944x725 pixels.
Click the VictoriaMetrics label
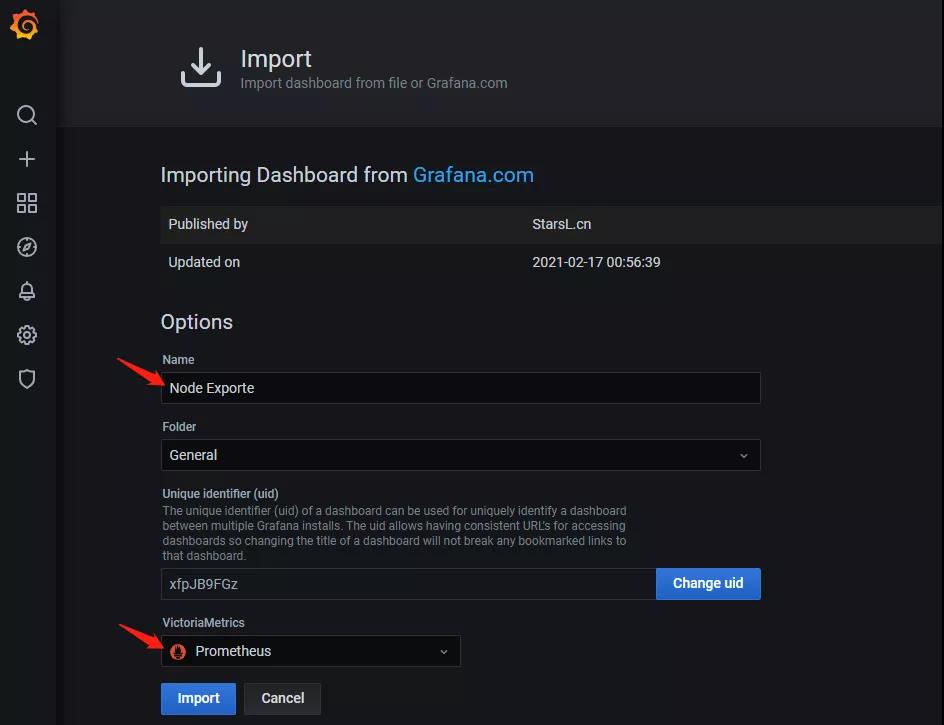tap(203, 623)
